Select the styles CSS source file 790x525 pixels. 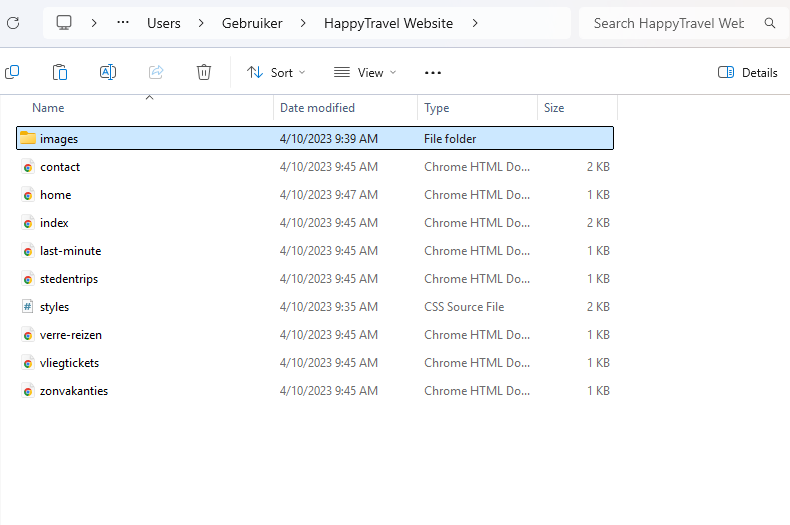point(54,307)
